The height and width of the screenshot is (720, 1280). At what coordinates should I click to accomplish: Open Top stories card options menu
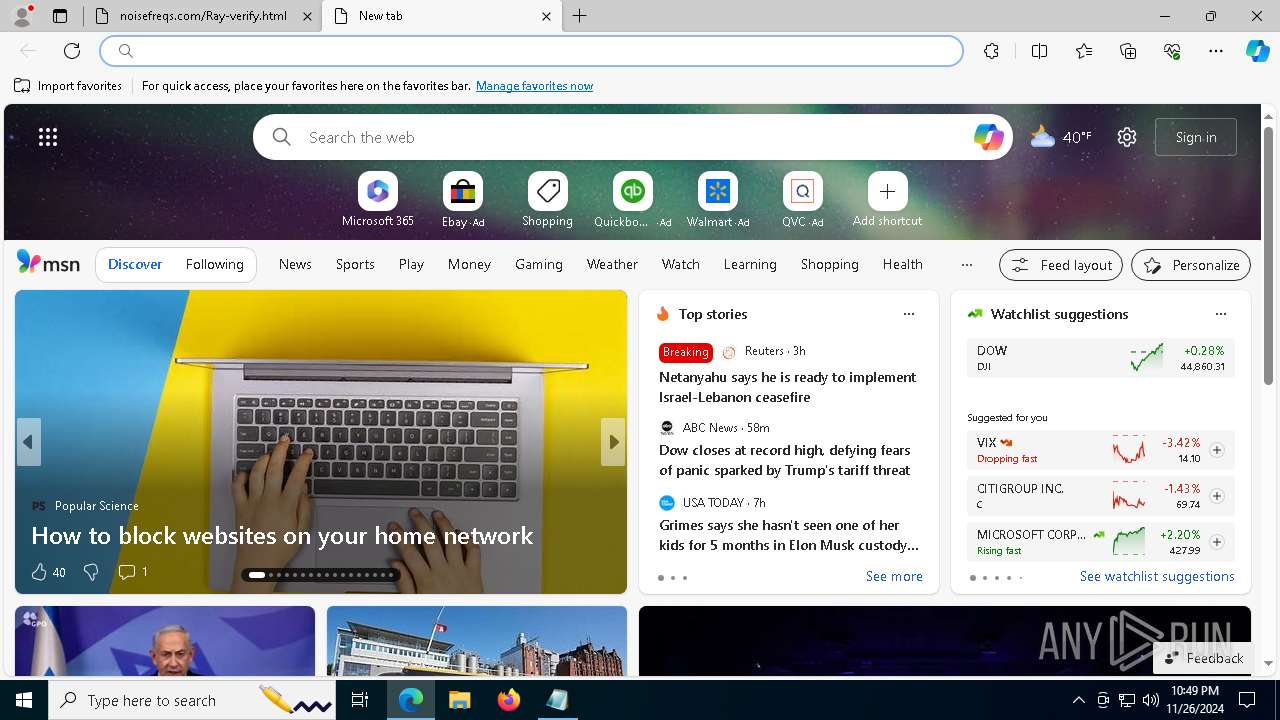(x=909, y=314)
